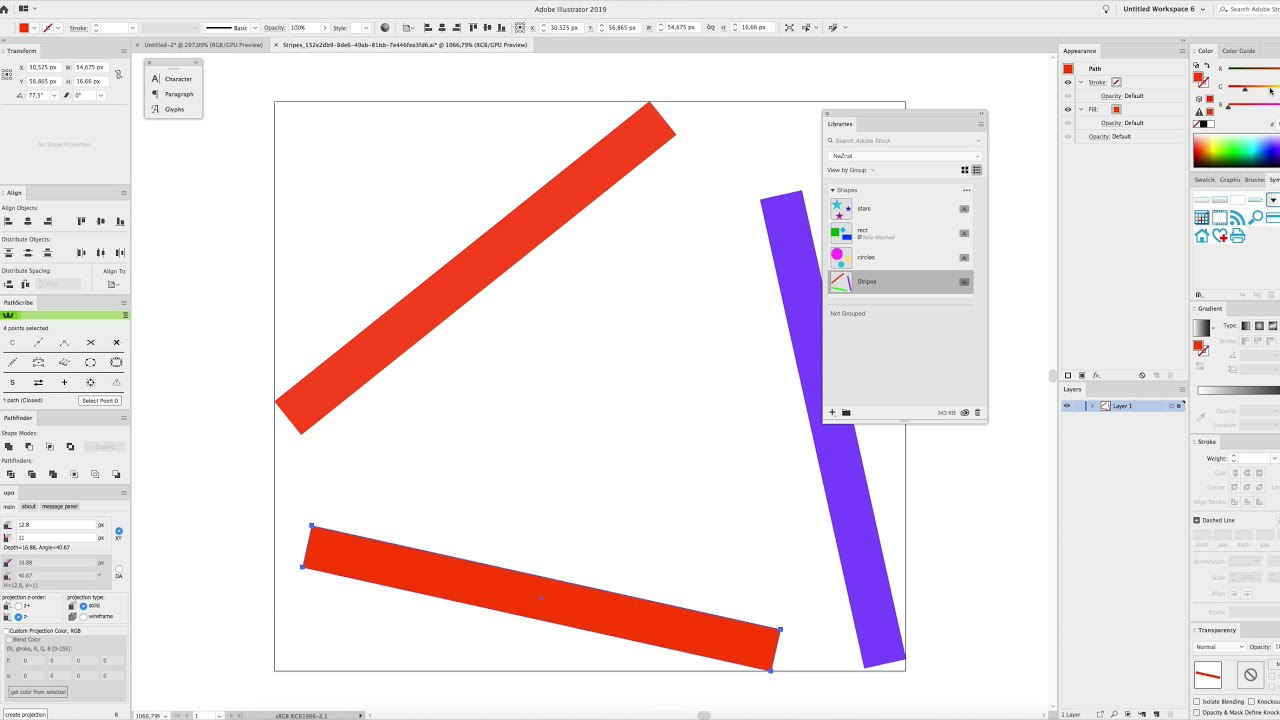Choose the magnifier search symbol
The height and width of the screenshot is (720, 1280).
(x=1256, y=218)
